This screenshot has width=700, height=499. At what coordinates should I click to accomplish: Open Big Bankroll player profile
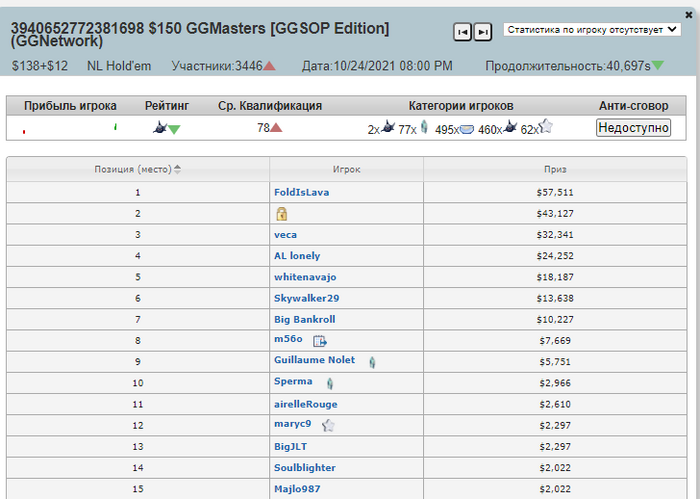click(304, 320)
